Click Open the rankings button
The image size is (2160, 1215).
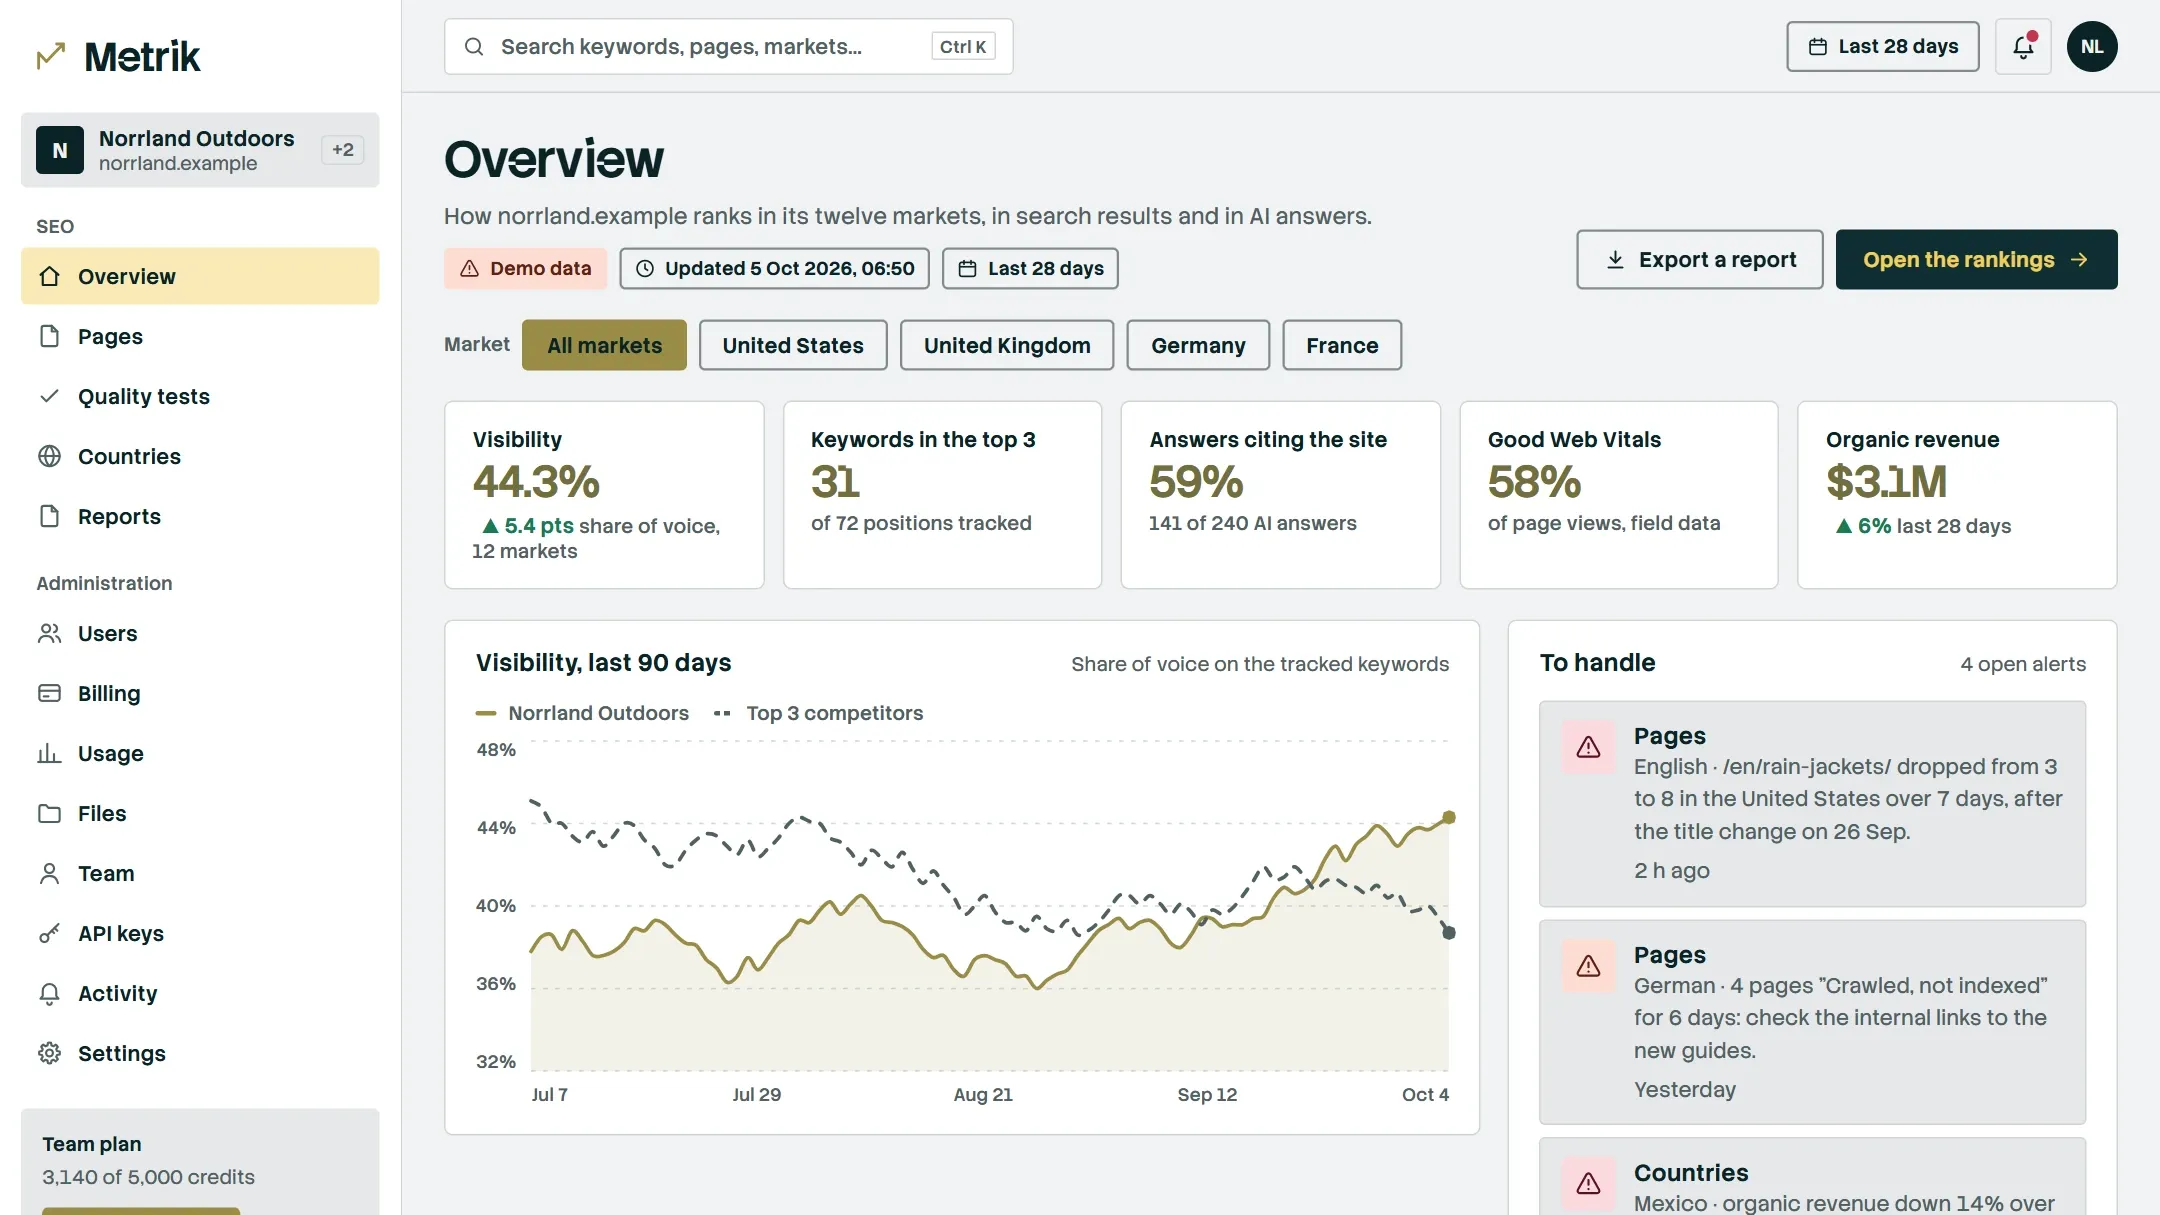pyautogui.click(x=1976, y=259)
